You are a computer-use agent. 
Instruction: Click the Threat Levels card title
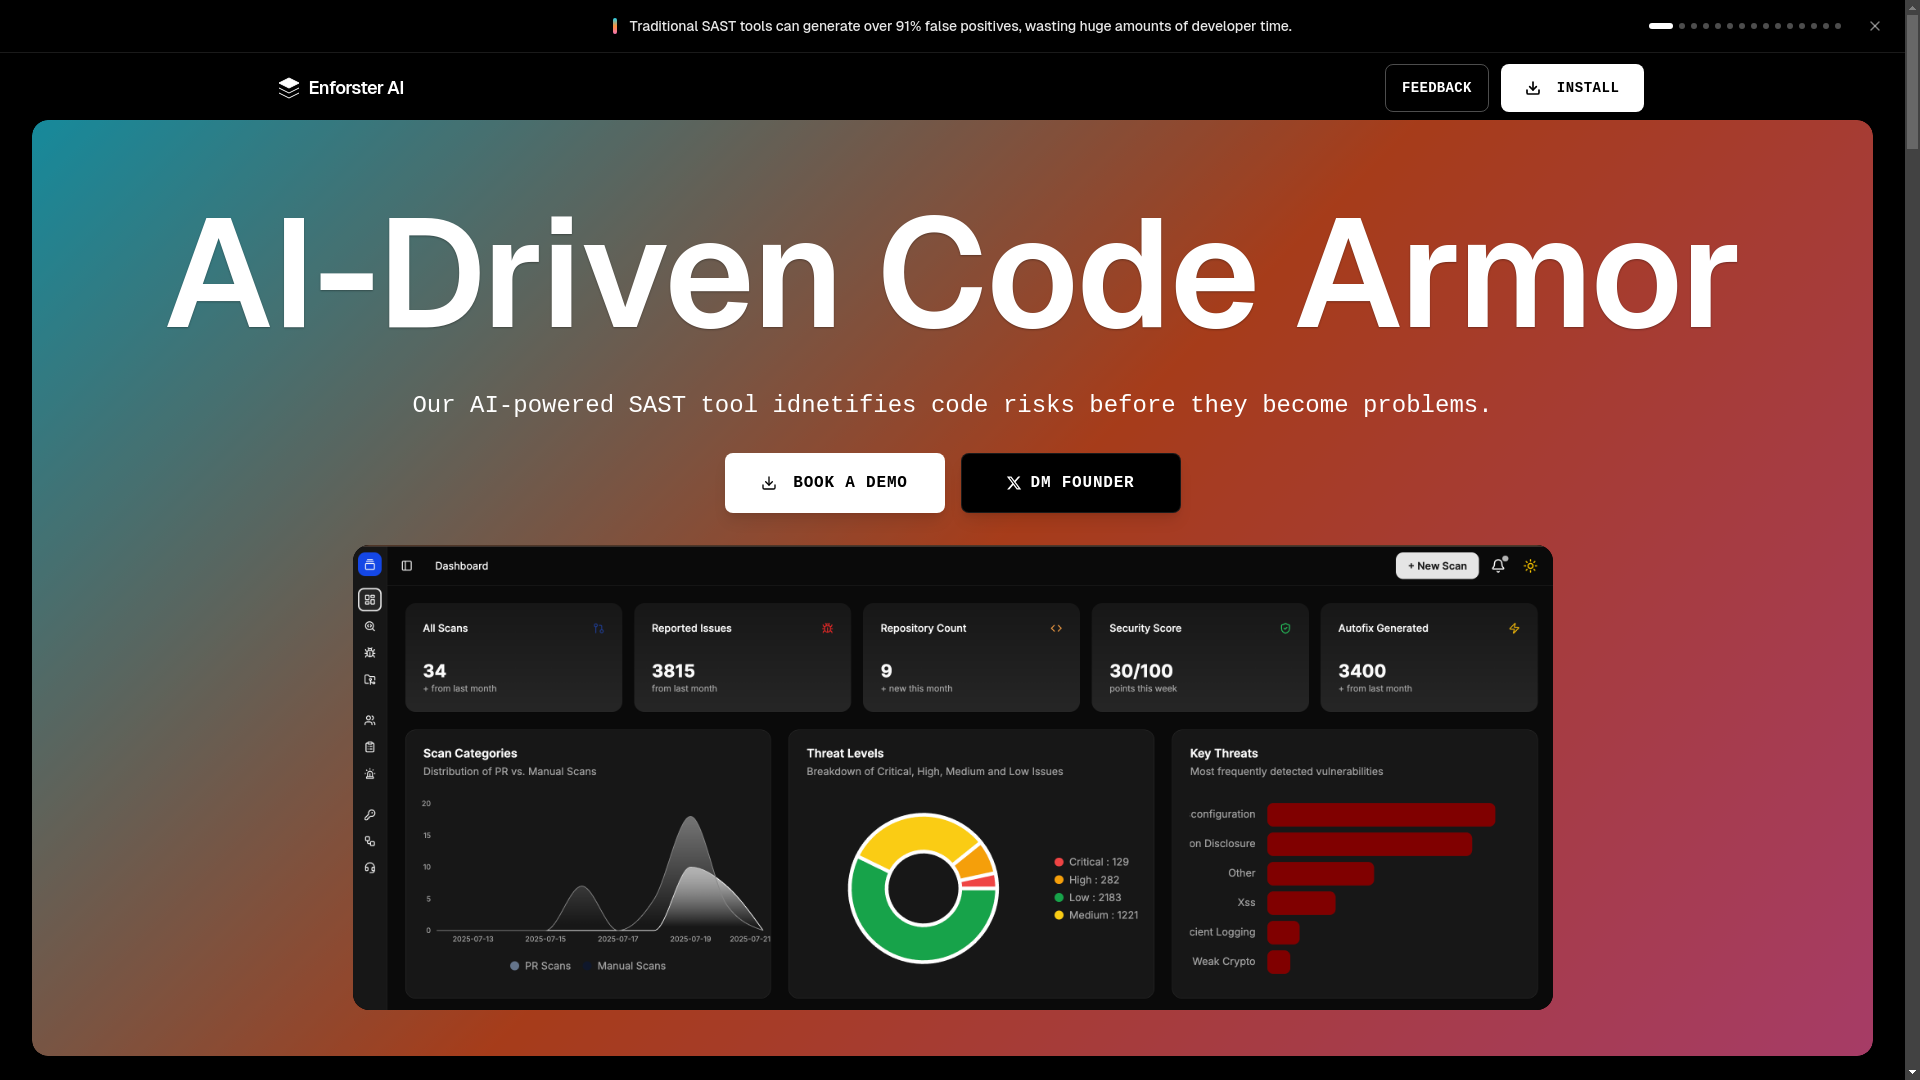845,754
